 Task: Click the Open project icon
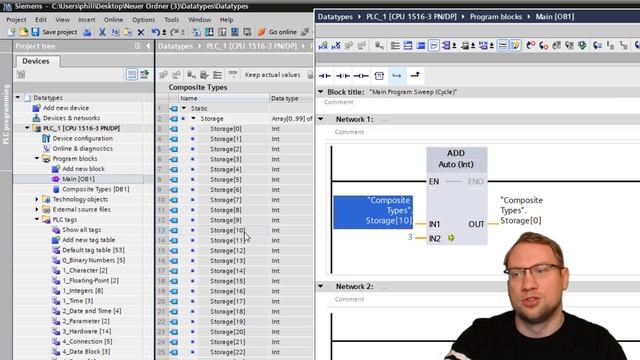coord(23,32)
